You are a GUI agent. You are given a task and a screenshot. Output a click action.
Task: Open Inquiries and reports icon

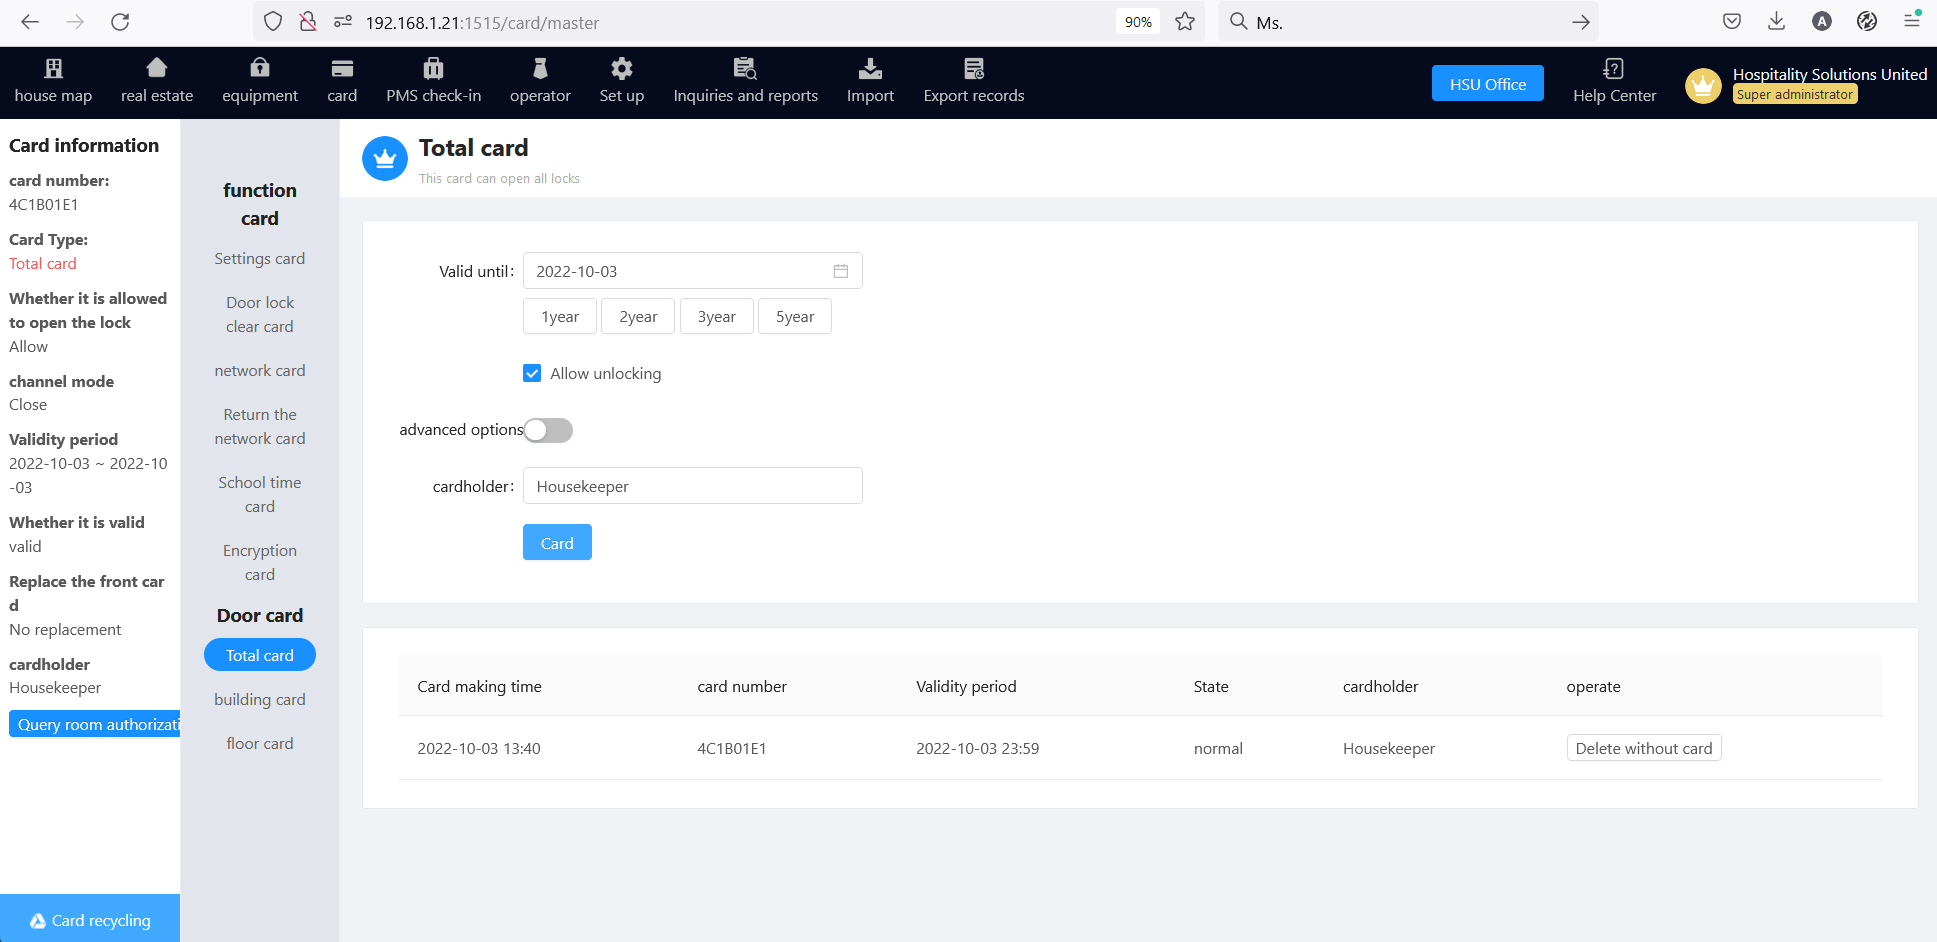pos(745,68)
